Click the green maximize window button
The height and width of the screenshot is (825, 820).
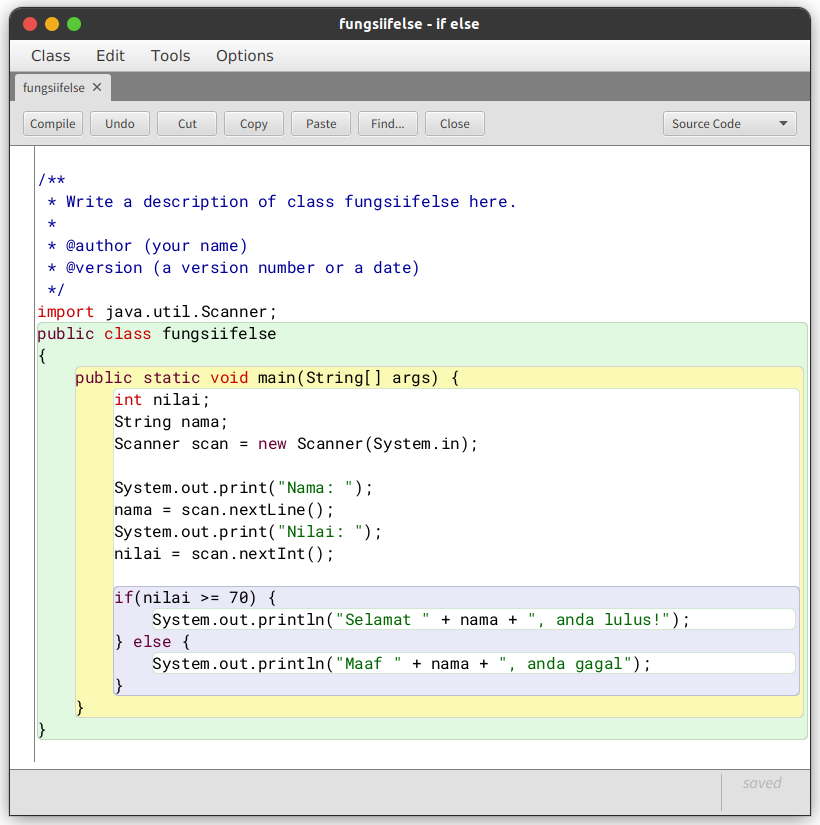click(x=74, y=24)
